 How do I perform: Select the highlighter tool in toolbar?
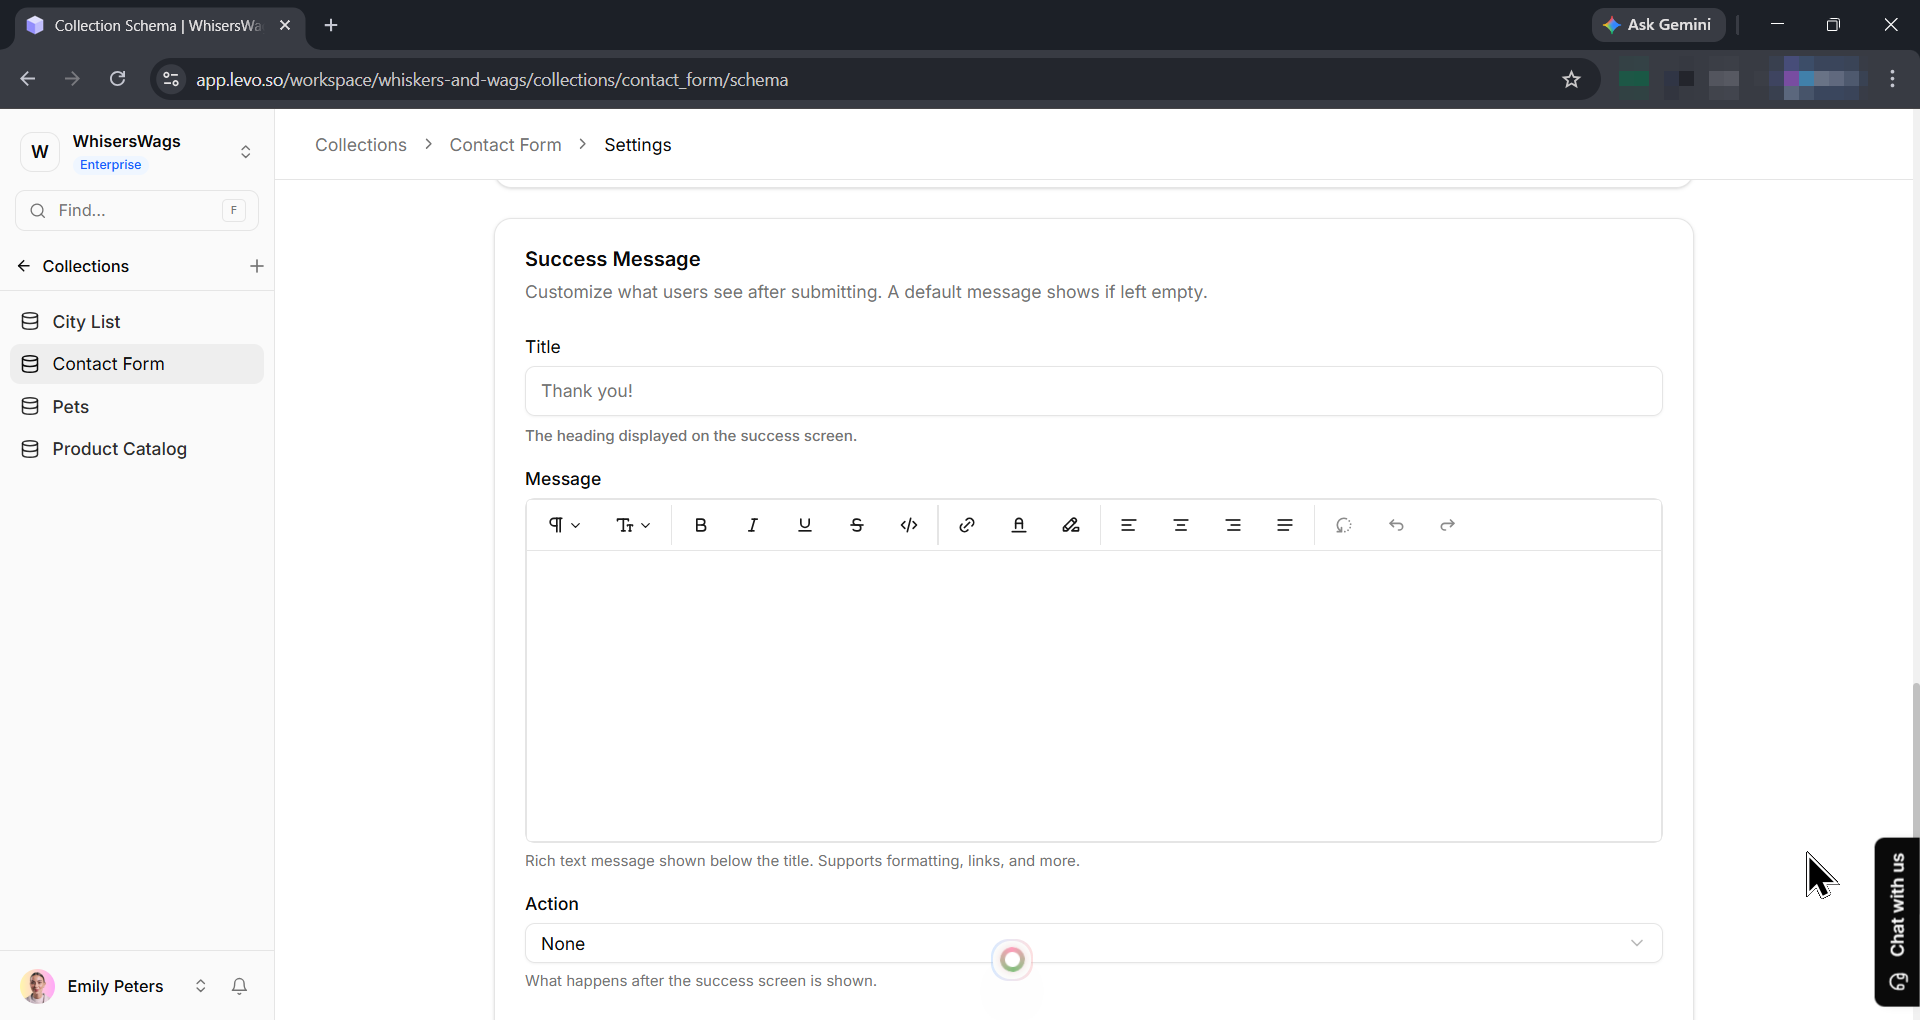1070,525
